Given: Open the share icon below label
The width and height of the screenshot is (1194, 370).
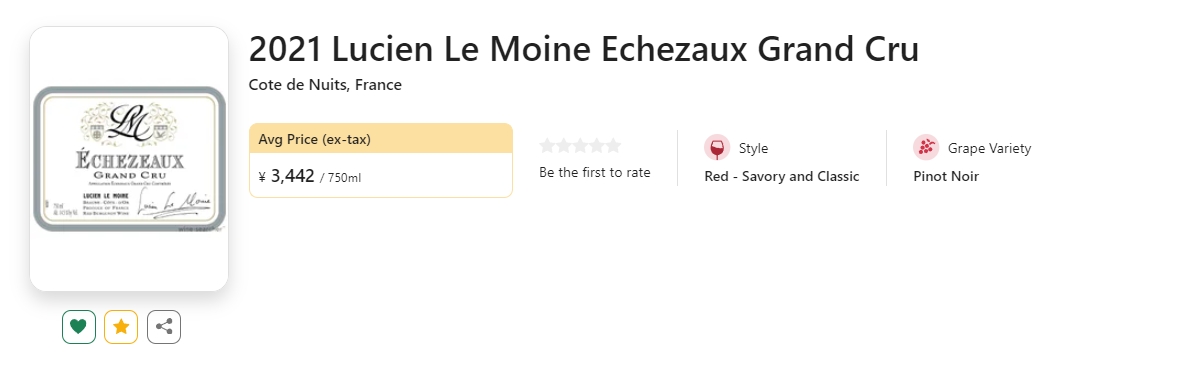Looking at the screenshot, I should 164,327.
